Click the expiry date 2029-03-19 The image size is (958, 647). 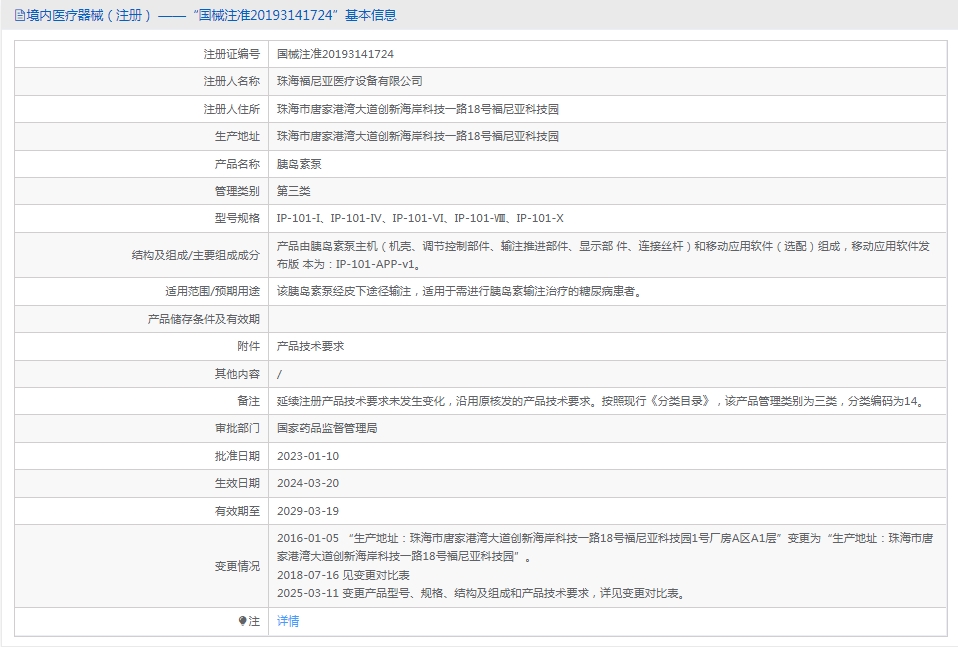click(308, 511)
